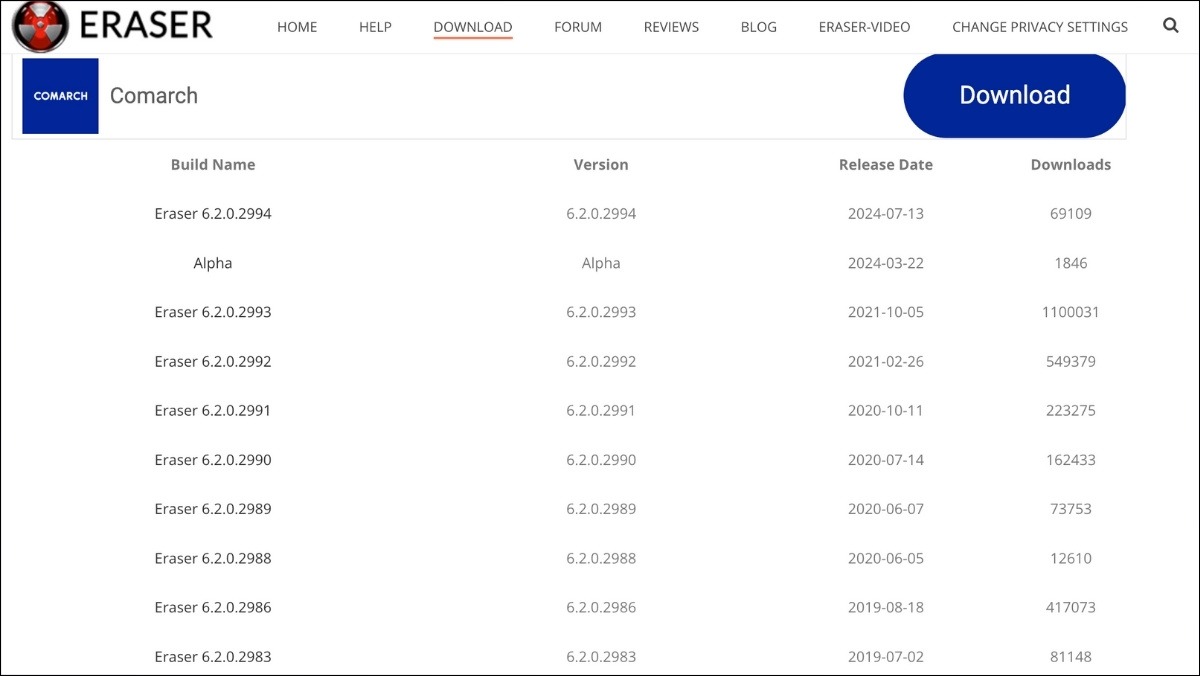Click the Build Name column header
Image resolution: width=1200 pixels, height=676 pixels.
(213, 165)
